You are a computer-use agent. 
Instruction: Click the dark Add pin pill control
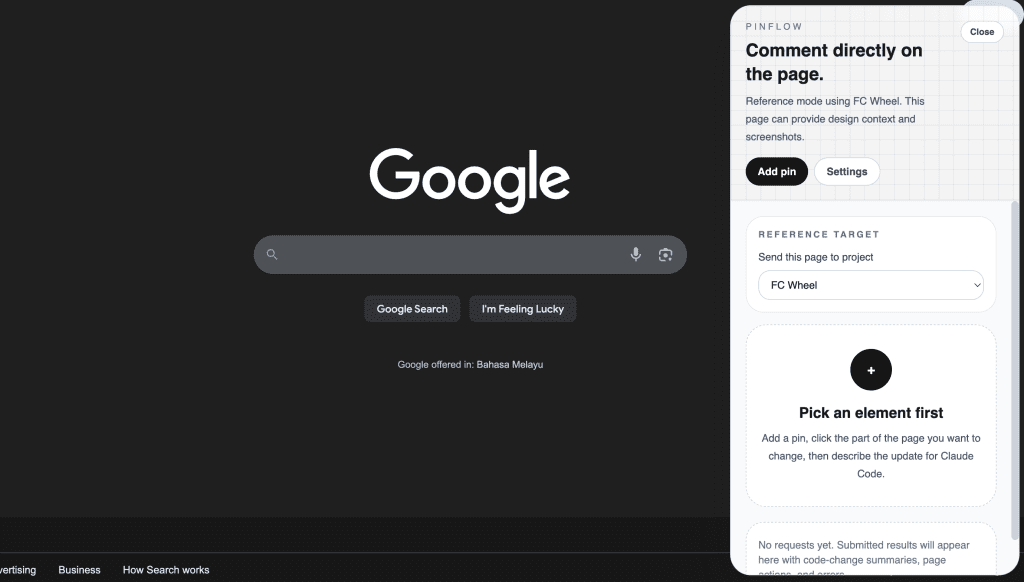pos(776,171)
